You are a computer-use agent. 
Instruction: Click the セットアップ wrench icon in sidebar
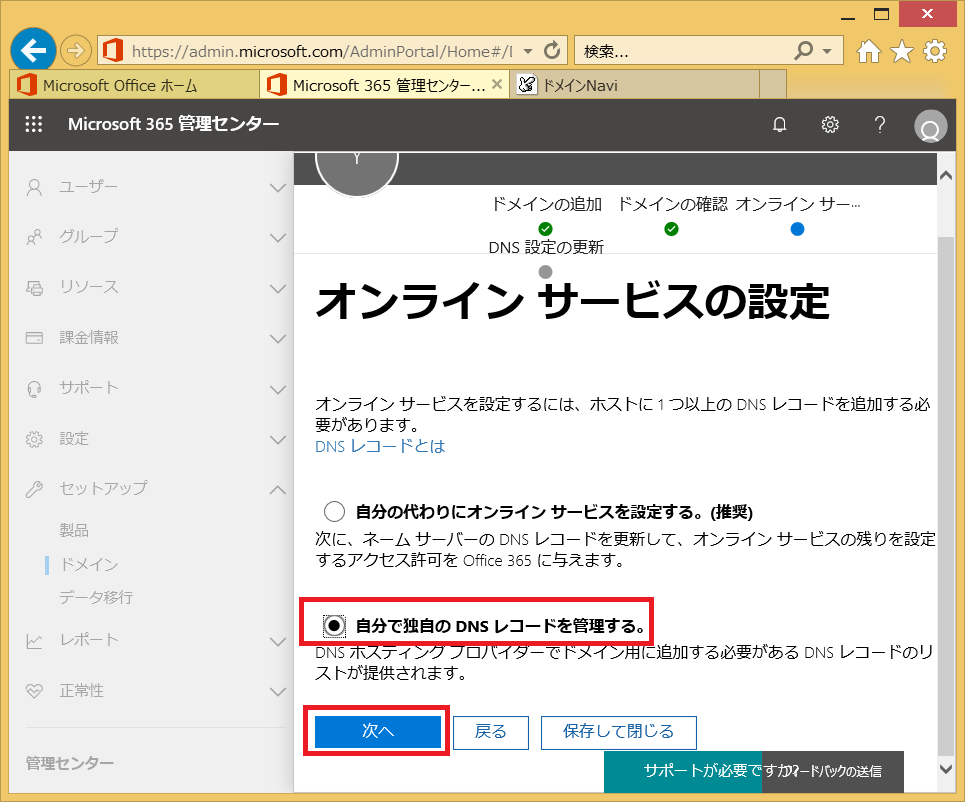pos(34,489)
